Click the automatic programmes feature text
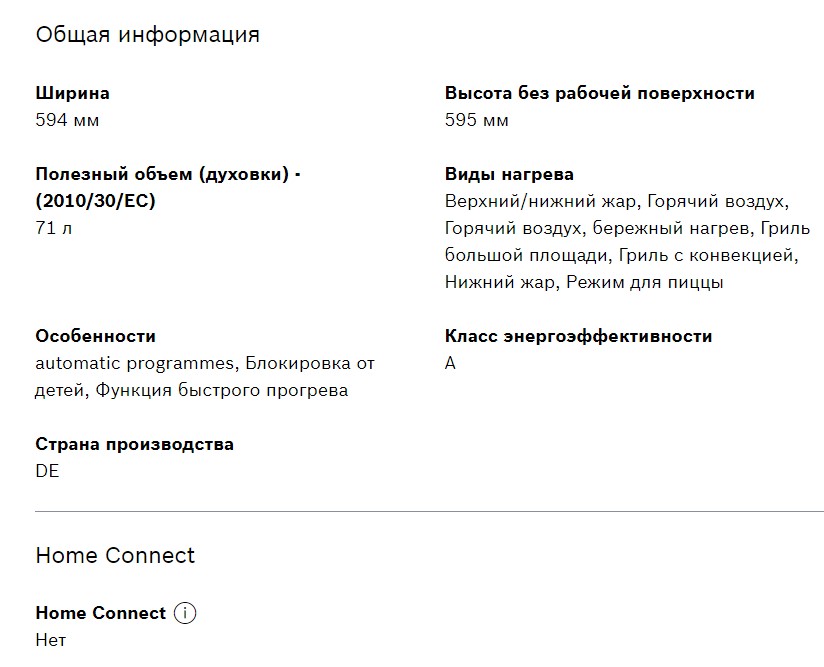Image resolution: width=824 pixels, height=667 pixels. pos(135,363)
